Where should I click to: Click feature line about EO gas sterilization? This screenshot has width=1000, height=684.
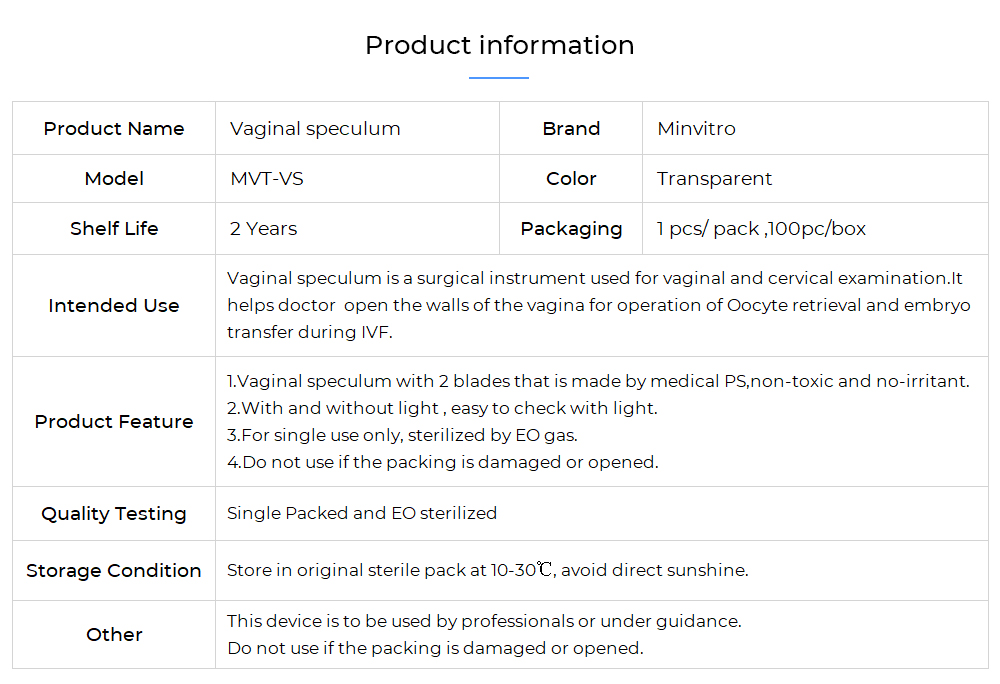pyautogui.click(x=402, y=435)
